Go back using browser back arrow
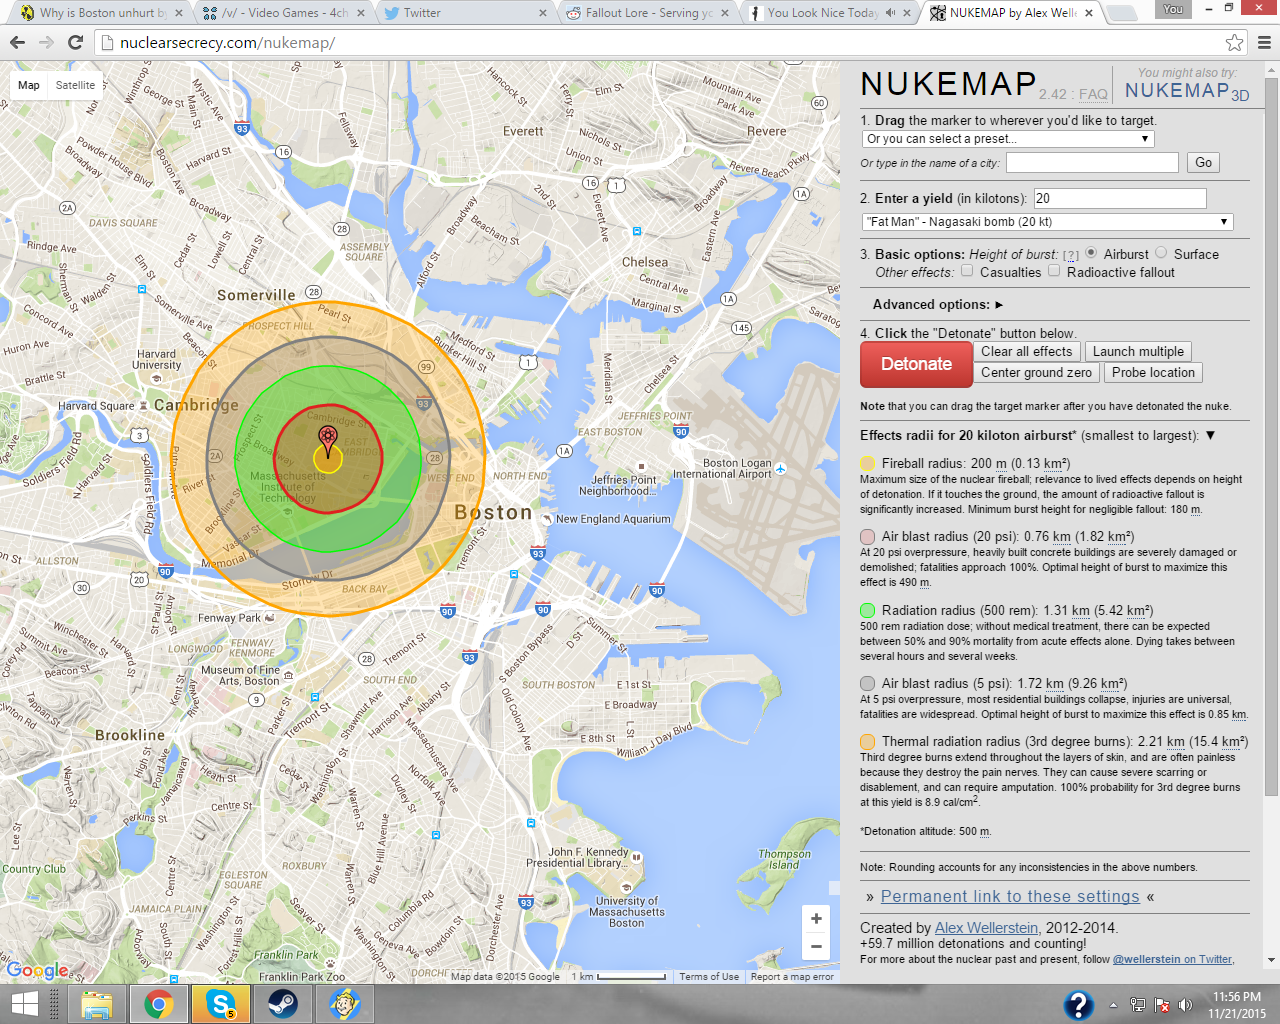The width and height of the screenshot is (1280, 1024). pyautogui.click(x=17, y=42)
